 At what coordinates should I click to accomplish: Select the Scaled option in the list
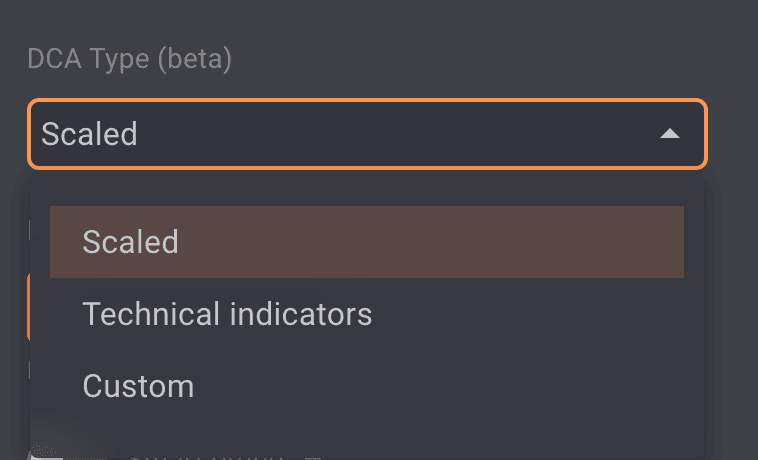coord(366,242)
